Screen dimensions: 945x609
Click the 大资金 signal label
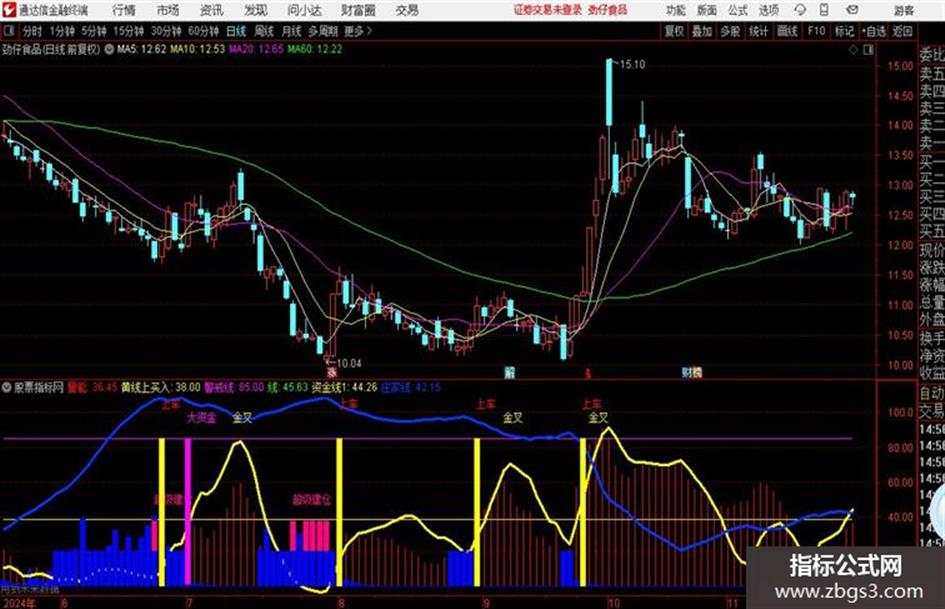pyautogui.click(x=201, y=417)
